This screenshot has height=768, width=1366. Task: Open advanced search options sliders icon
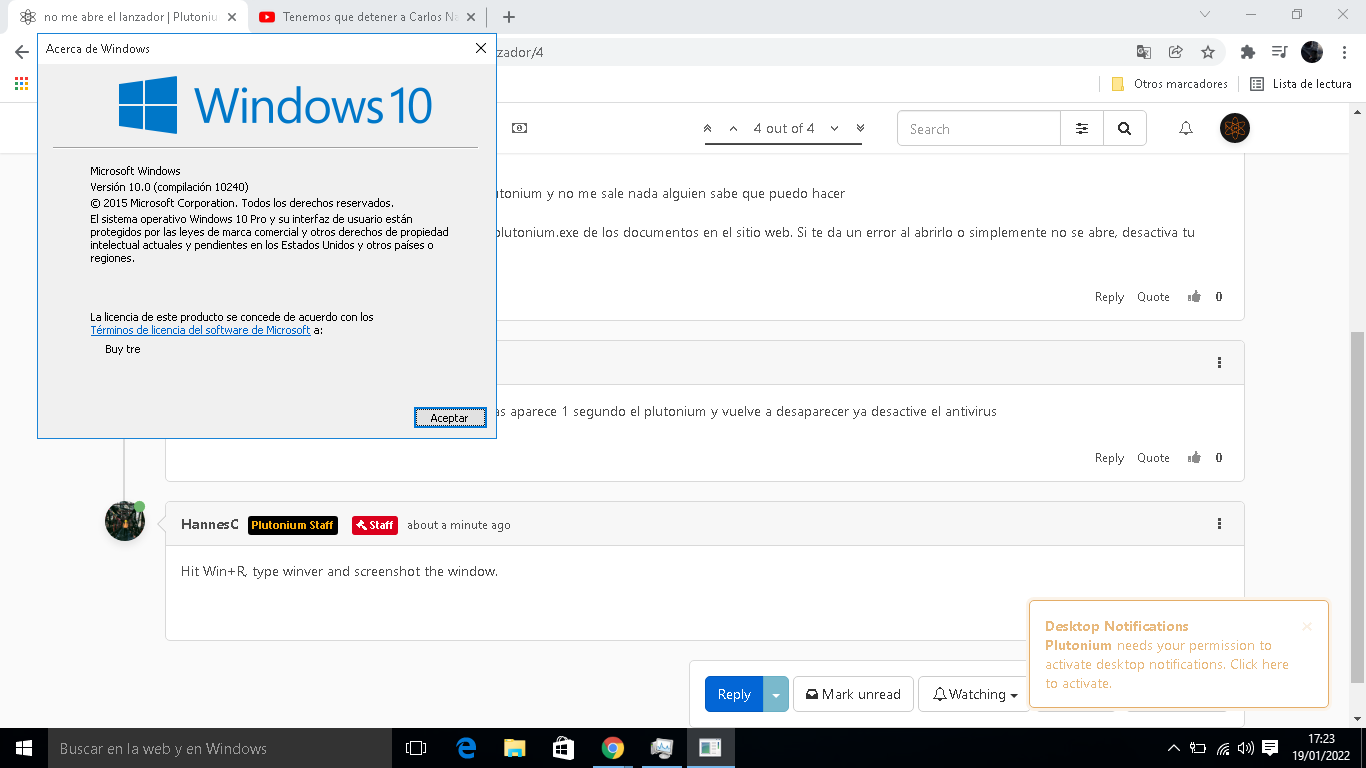tap(1082, 128)
